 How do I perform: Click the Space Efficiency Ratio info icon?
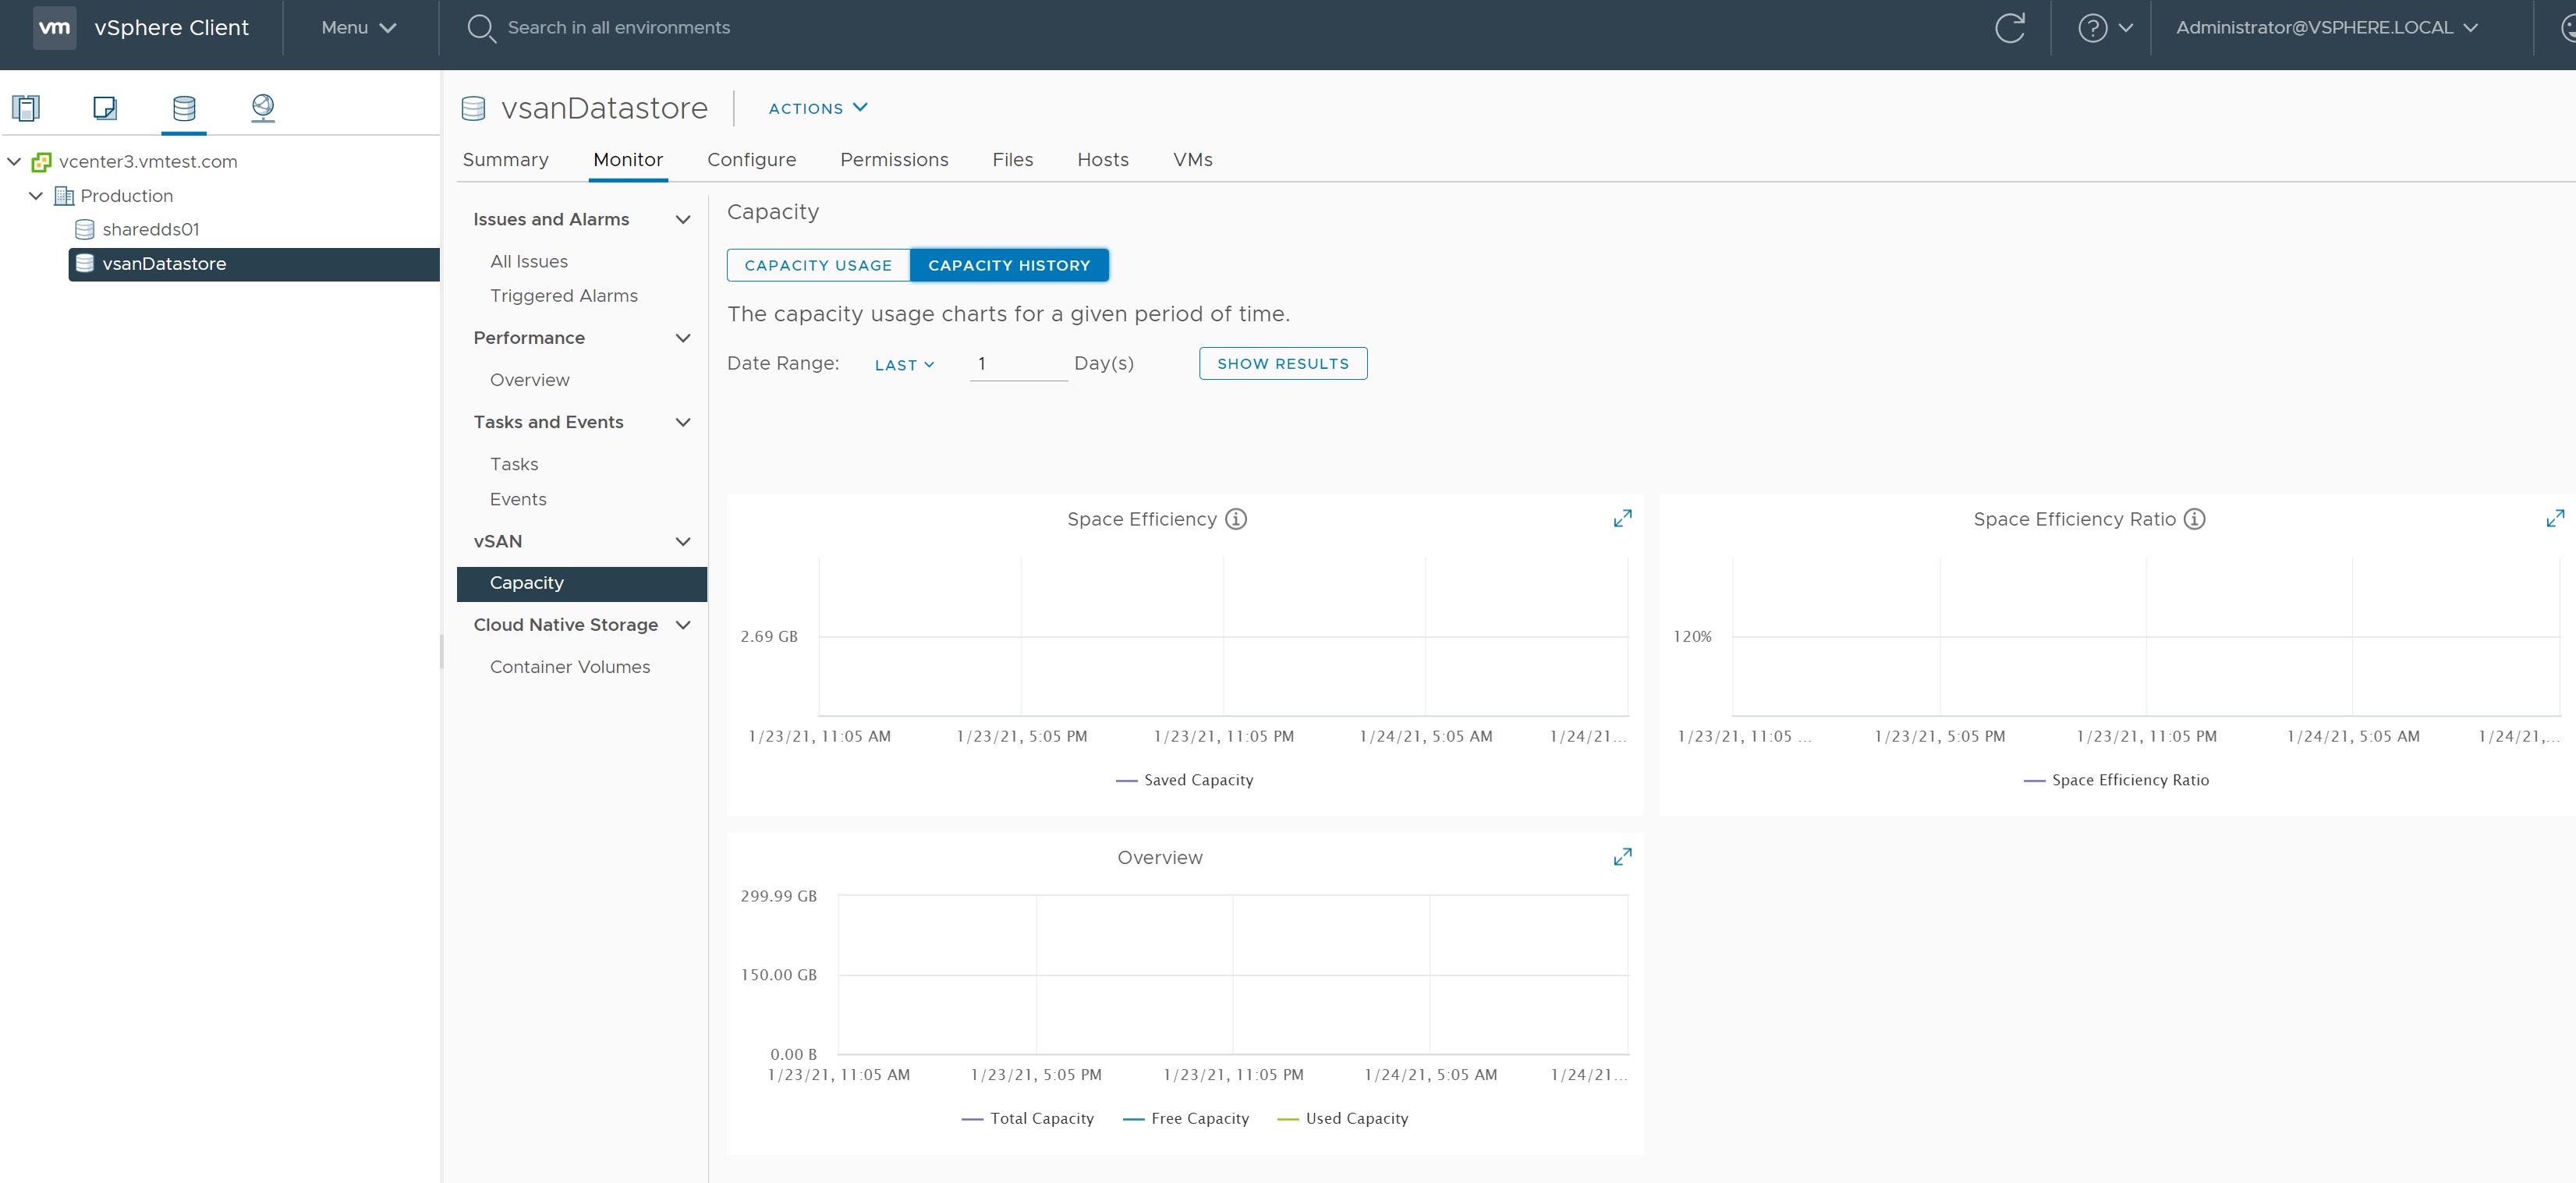click(x=2194, y=519)
